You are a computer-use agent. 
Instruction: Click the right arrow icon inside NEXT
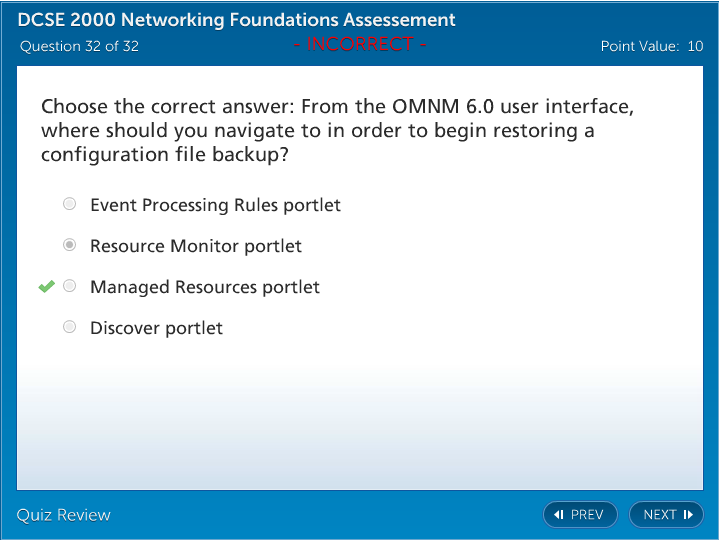click(x=688, y=515)
